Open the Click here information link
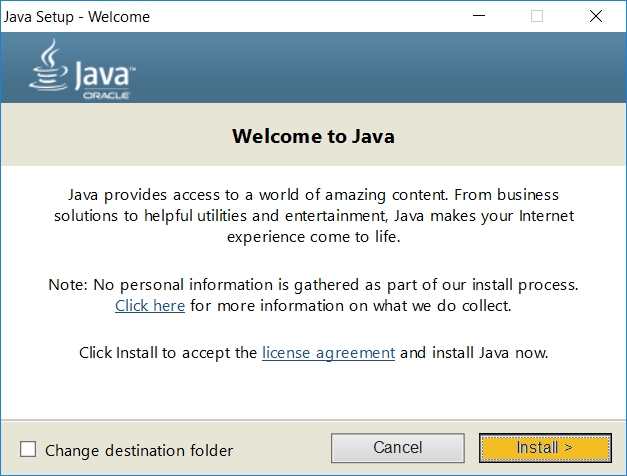The height and width of the screenshot is (476, 627). tap(150, 306)
